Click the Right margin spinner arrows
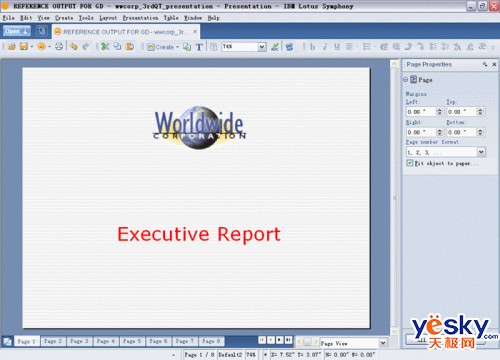Viewport: 500px width, 360px height. click(440, 132)
